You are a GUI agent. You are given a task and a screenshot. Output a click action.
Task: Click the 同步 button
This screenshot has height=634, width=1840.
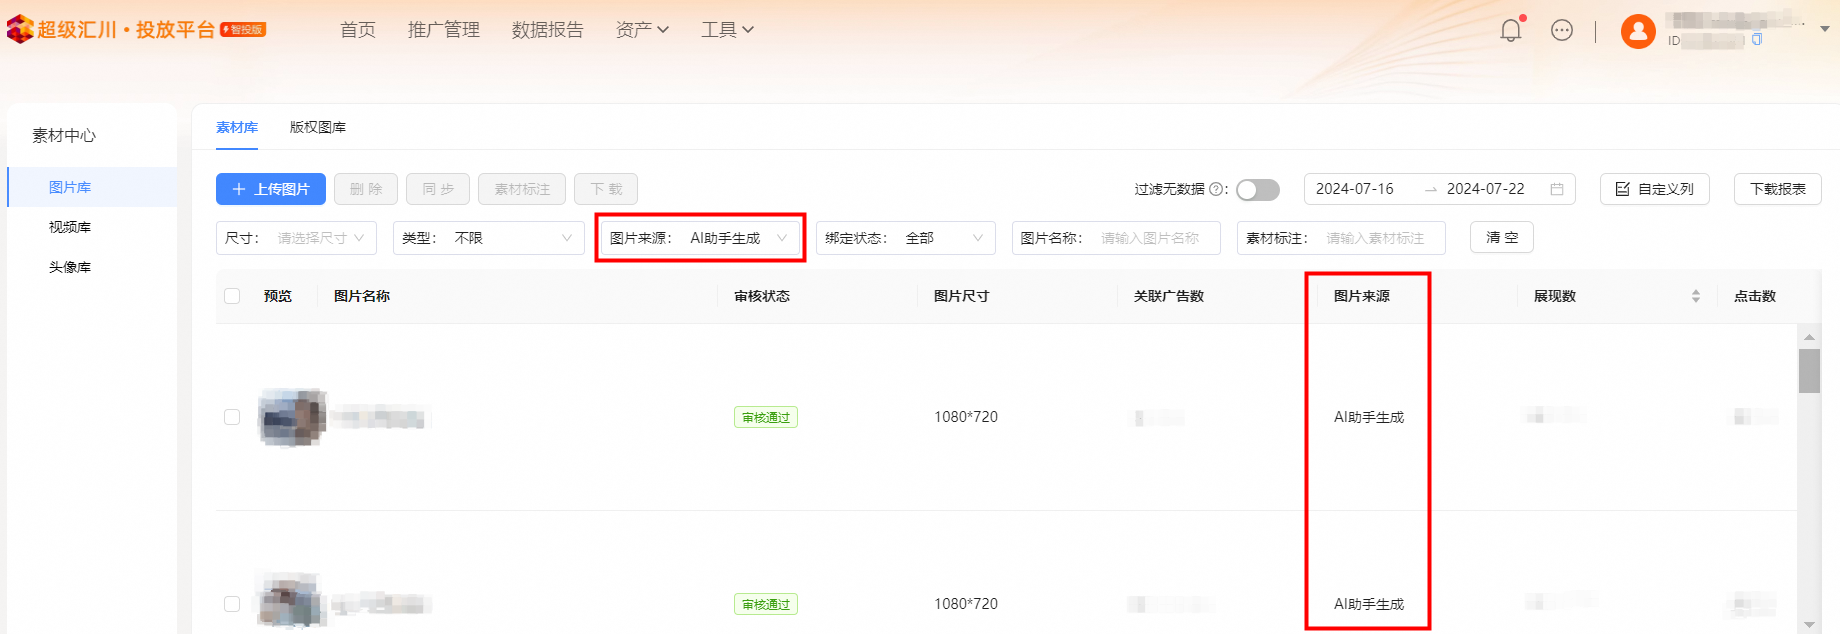(438, 189)
